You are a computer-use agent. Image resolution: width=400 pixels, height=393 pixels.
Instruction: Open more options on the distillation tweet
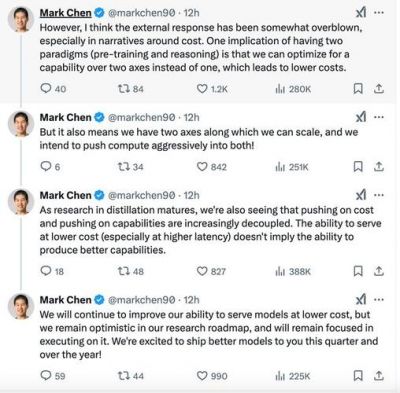(x=379, y=195)
